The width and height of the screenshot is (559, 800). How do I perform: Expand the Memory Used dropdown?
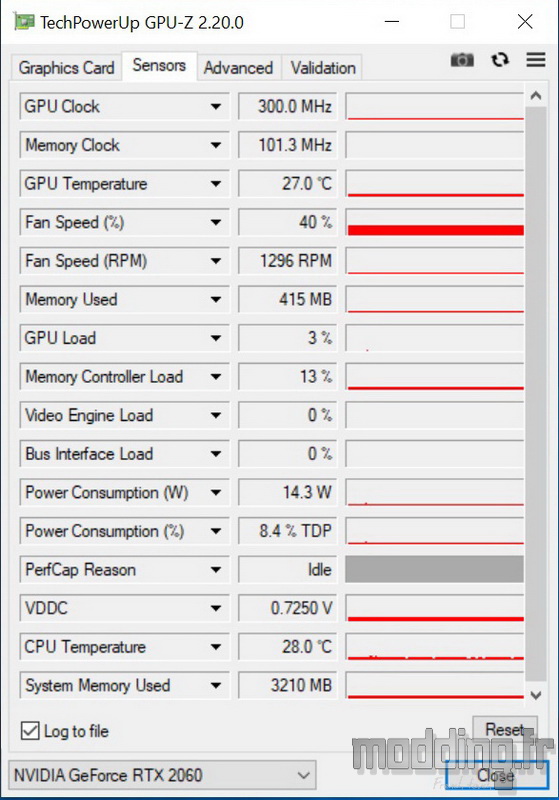[216, 299]
